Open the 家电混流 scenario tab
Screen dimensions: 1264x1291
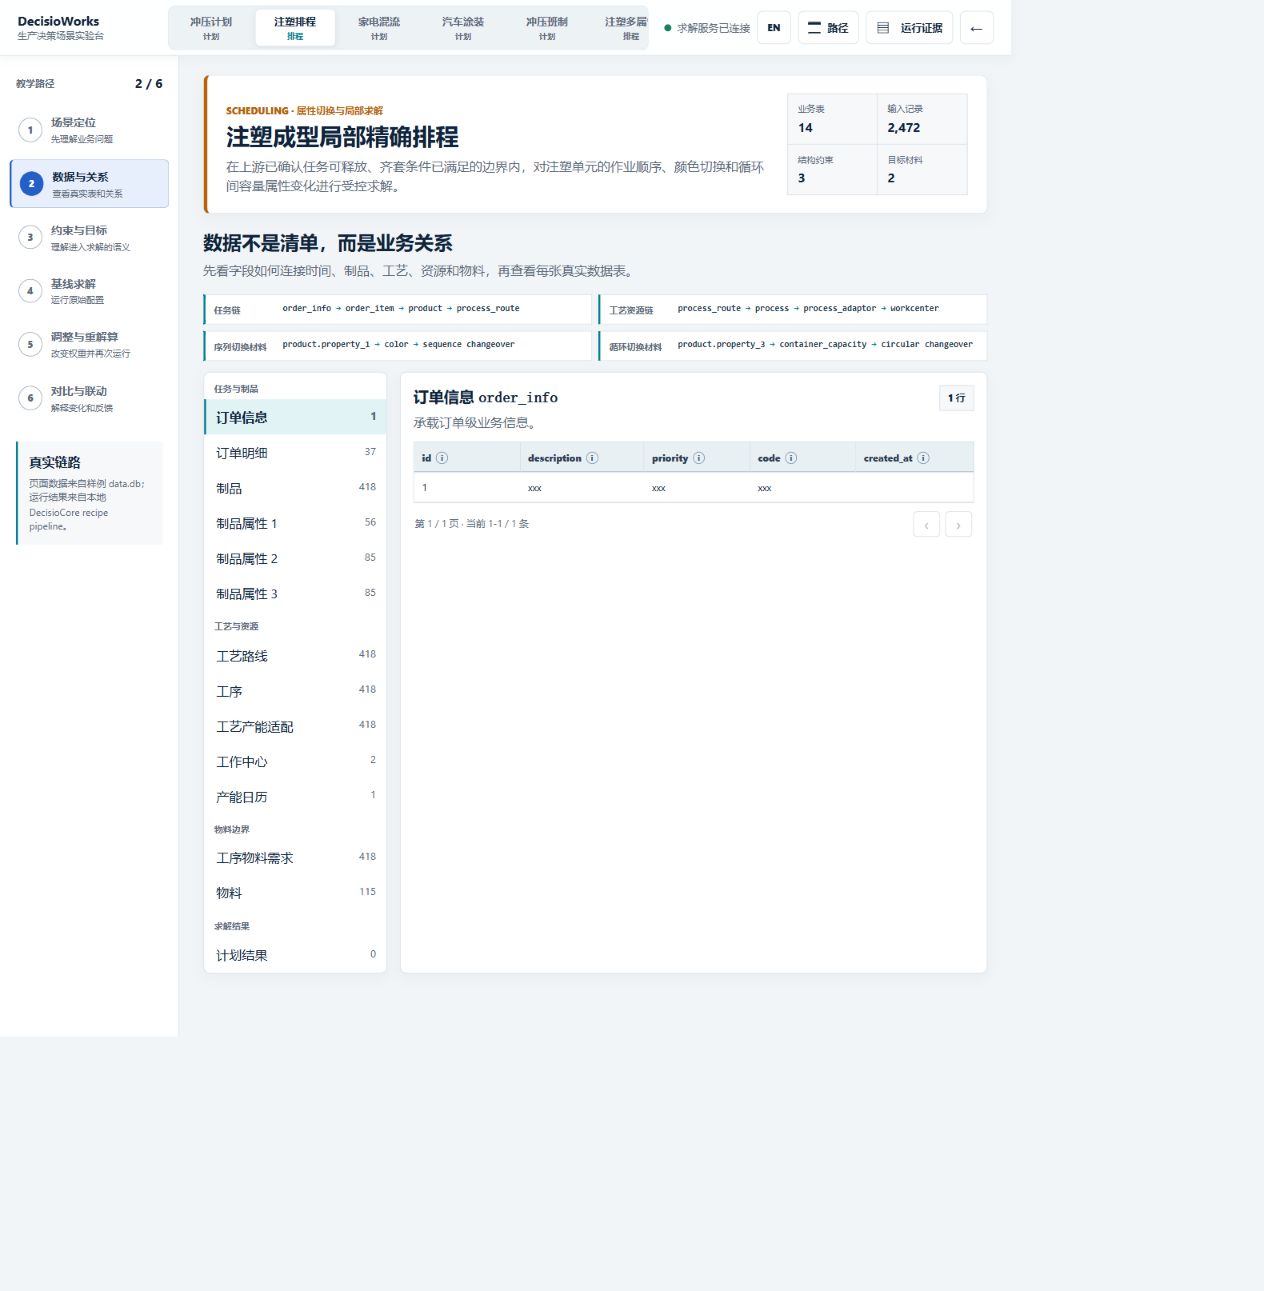pos(379,28)
